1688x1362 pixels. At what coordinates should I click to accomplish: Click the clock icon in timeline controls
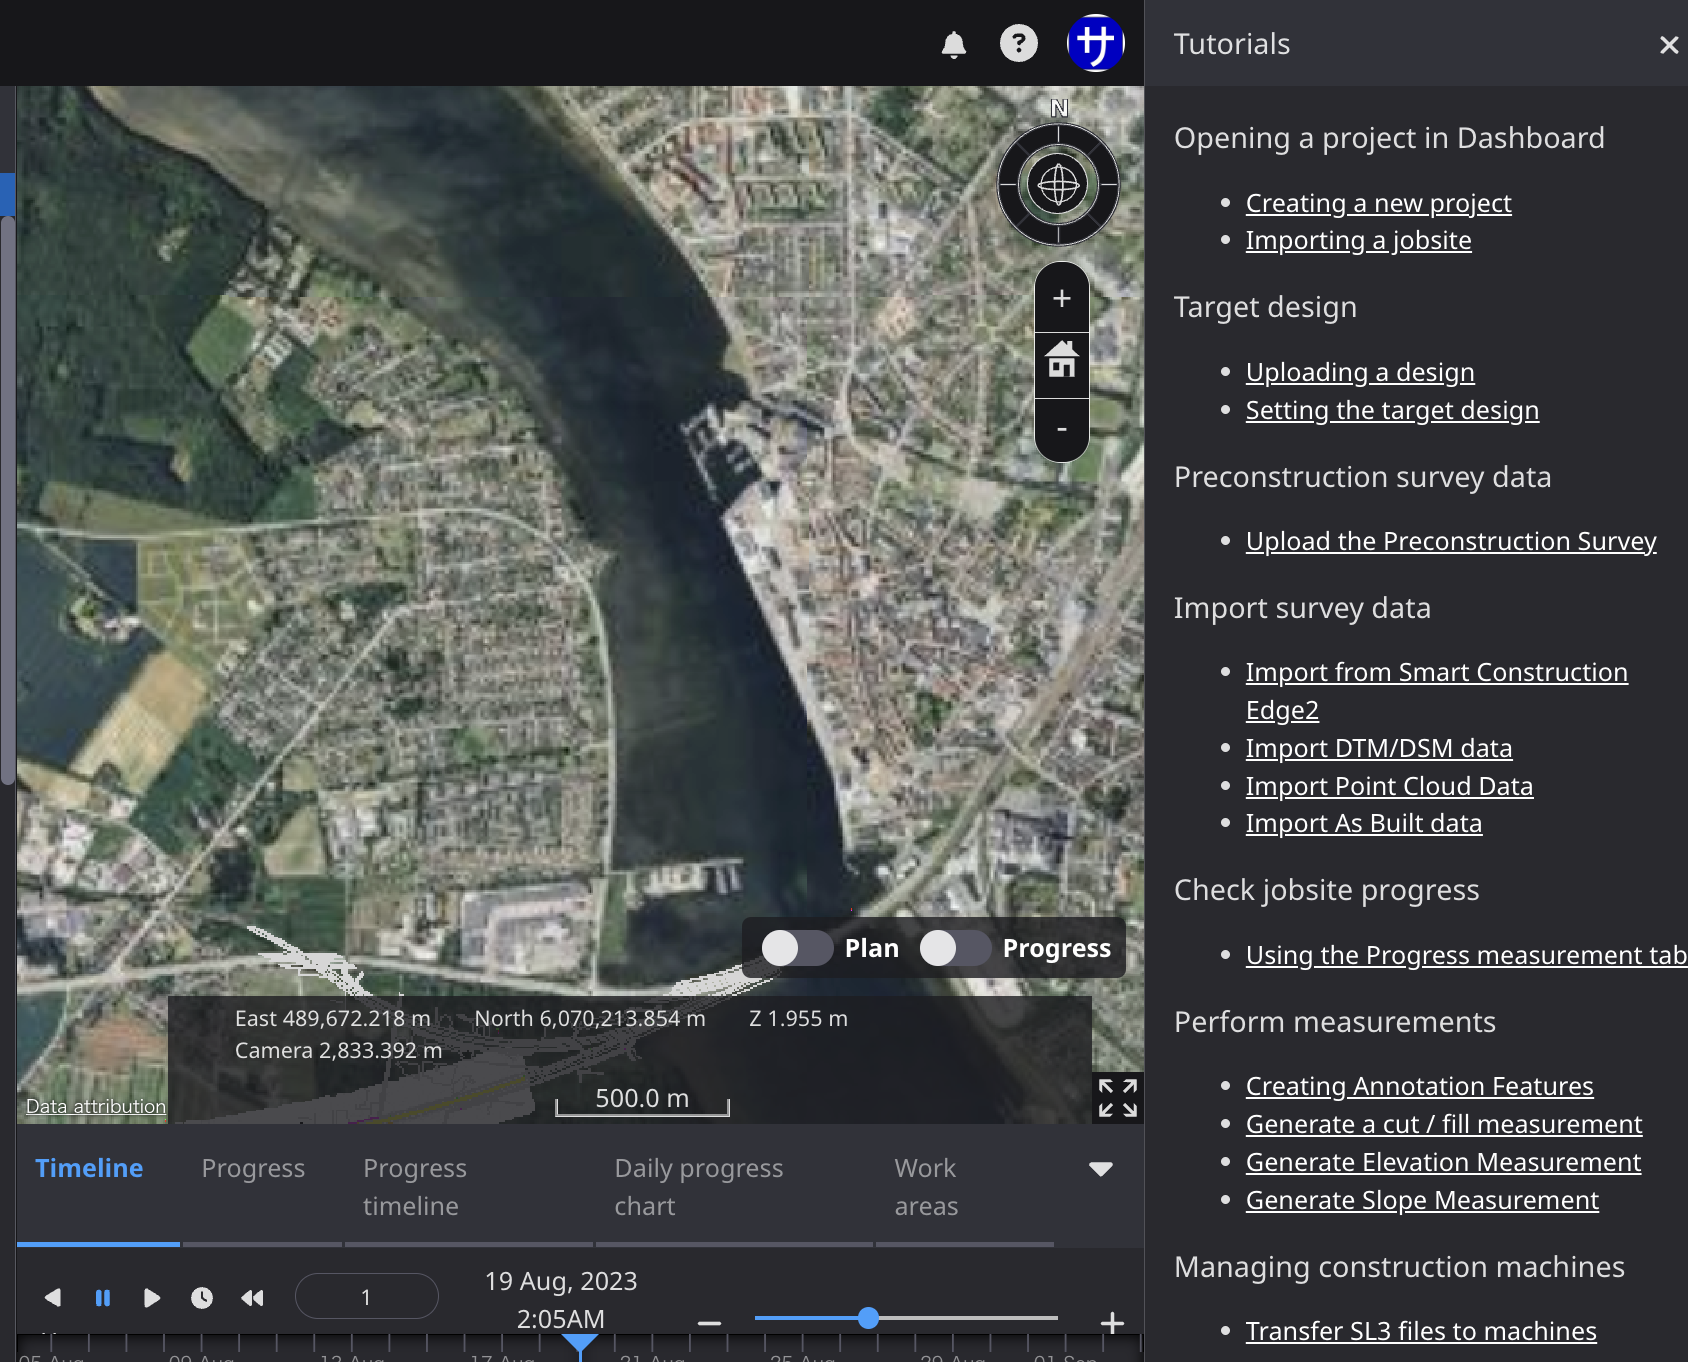pyautogui.click(x=202, y=1297)
